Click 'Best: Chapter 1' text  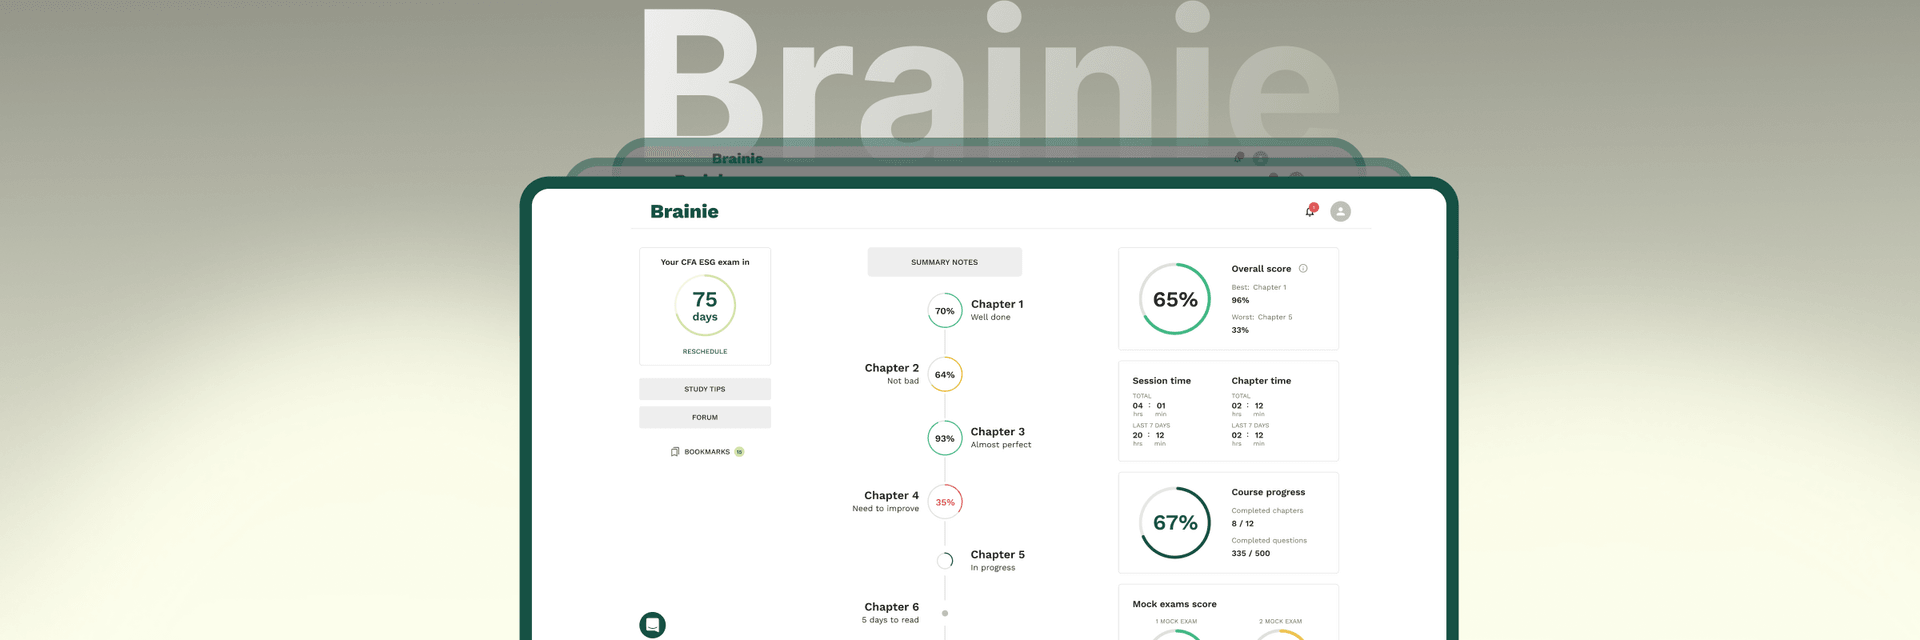pyautogui.click(x=1259, y=287)
